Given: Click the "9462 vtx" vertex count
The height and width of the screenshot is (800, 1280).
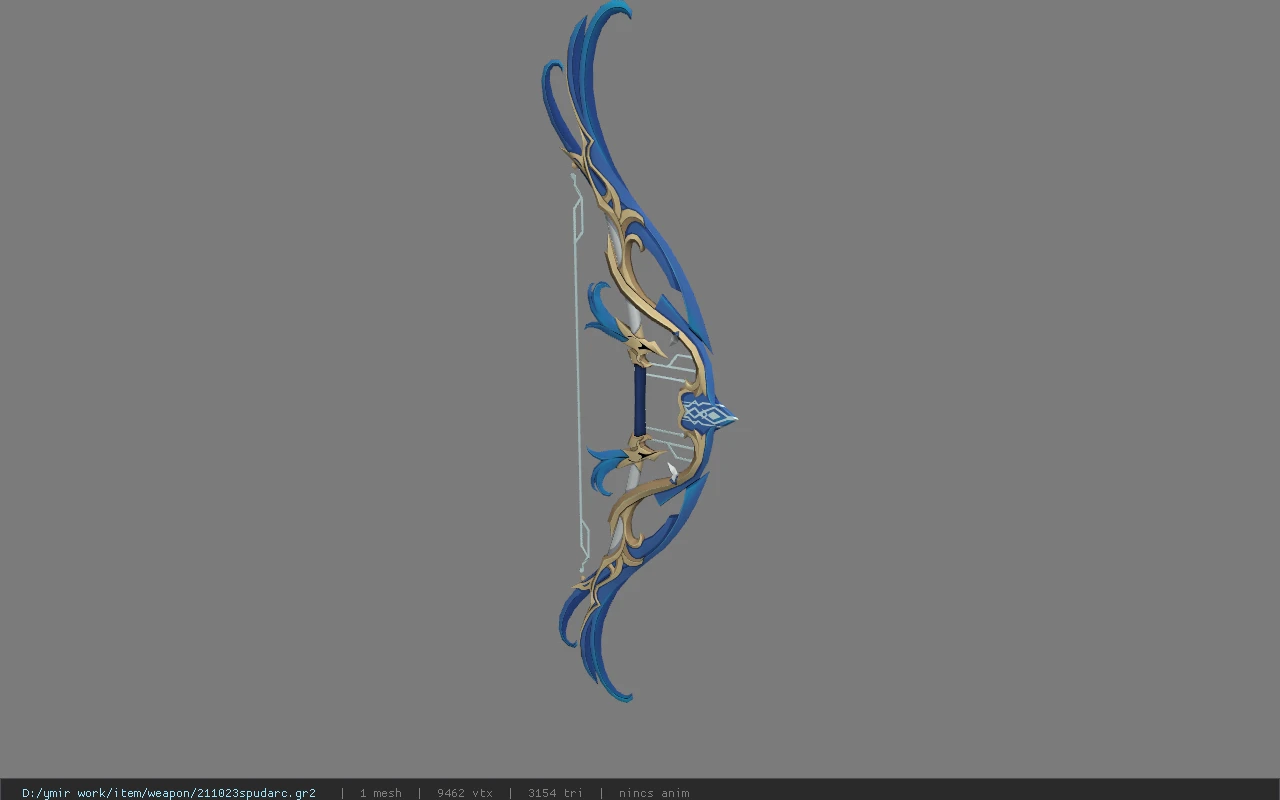Looking at the screenshot, I should pos(465,793).
